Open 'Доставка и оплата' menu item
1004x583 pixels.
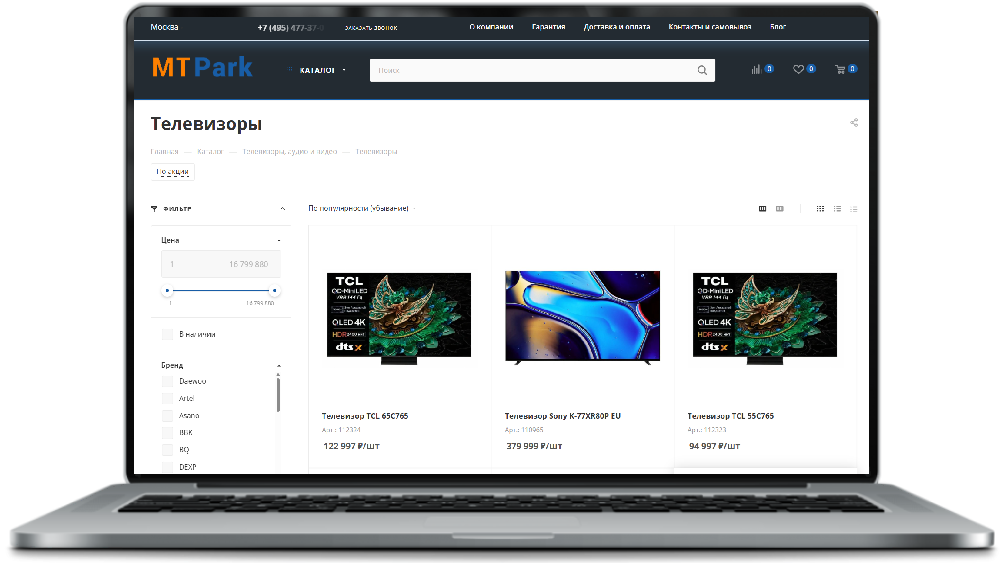617,27
